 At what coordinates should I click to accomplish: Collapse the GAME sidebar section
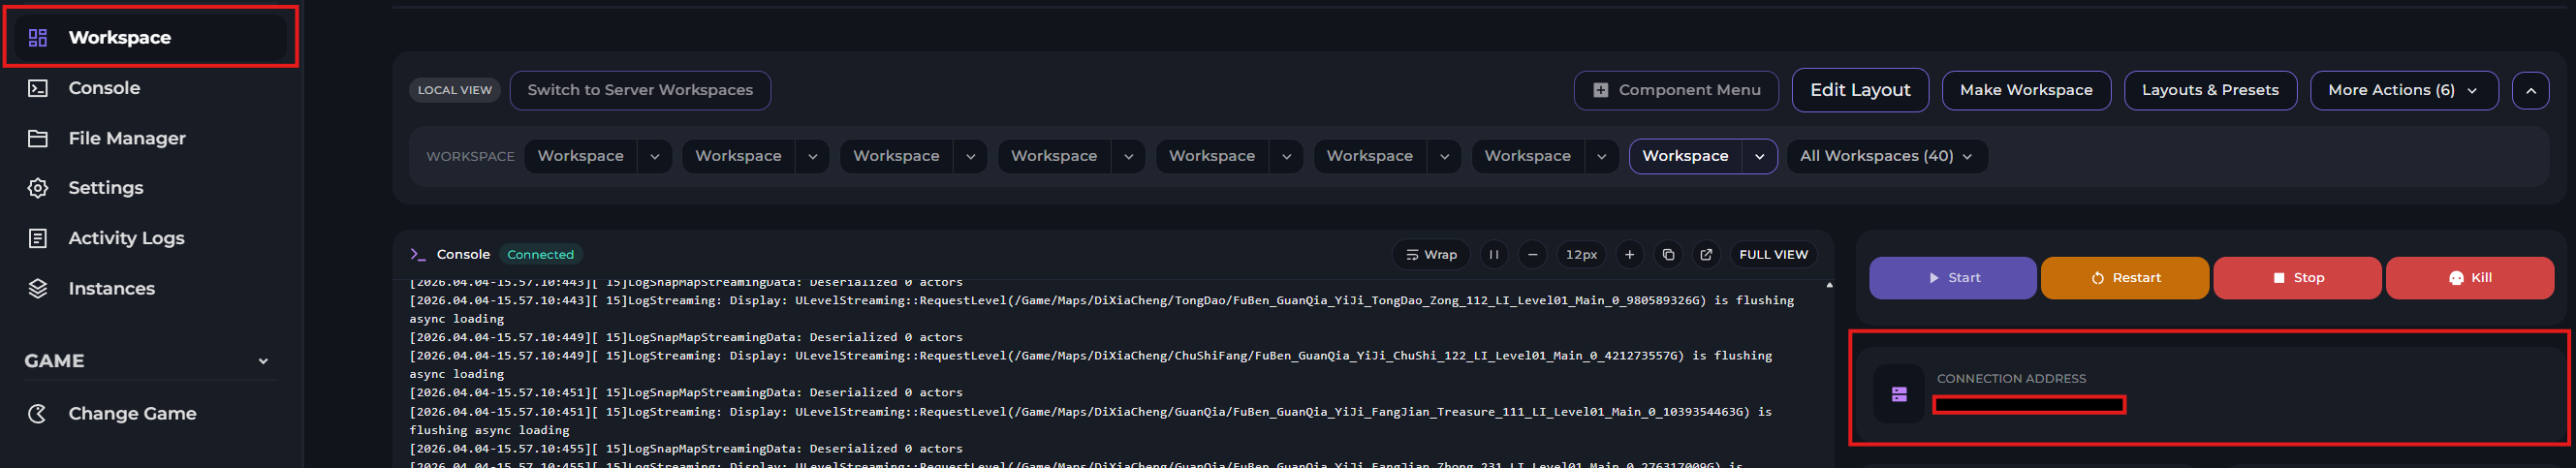pyautogui.click(x=263, y=361)
